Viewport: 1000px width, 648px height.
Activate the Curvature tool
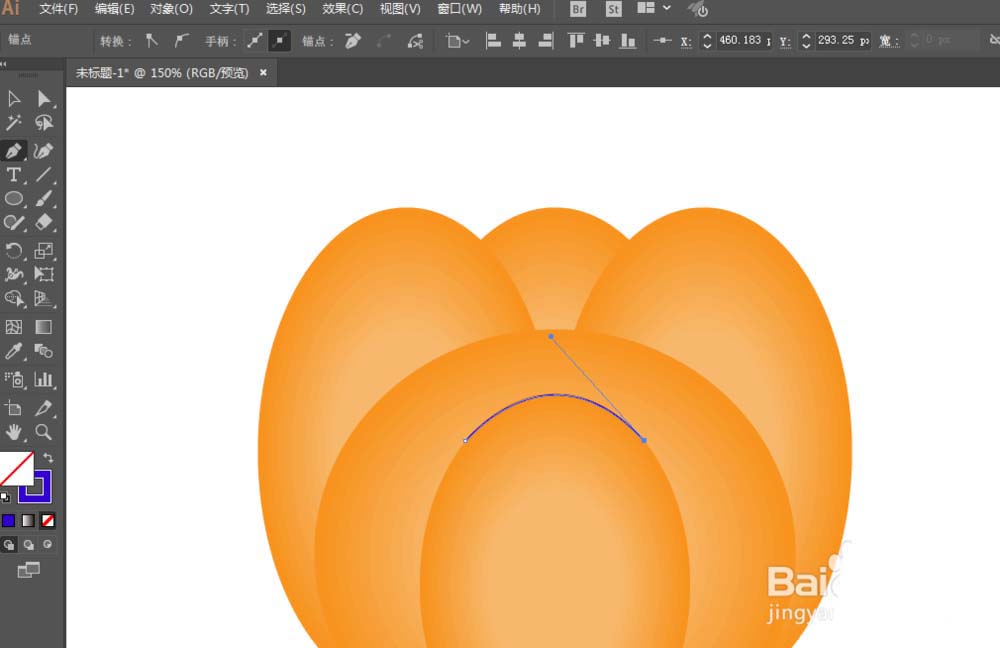43,151
